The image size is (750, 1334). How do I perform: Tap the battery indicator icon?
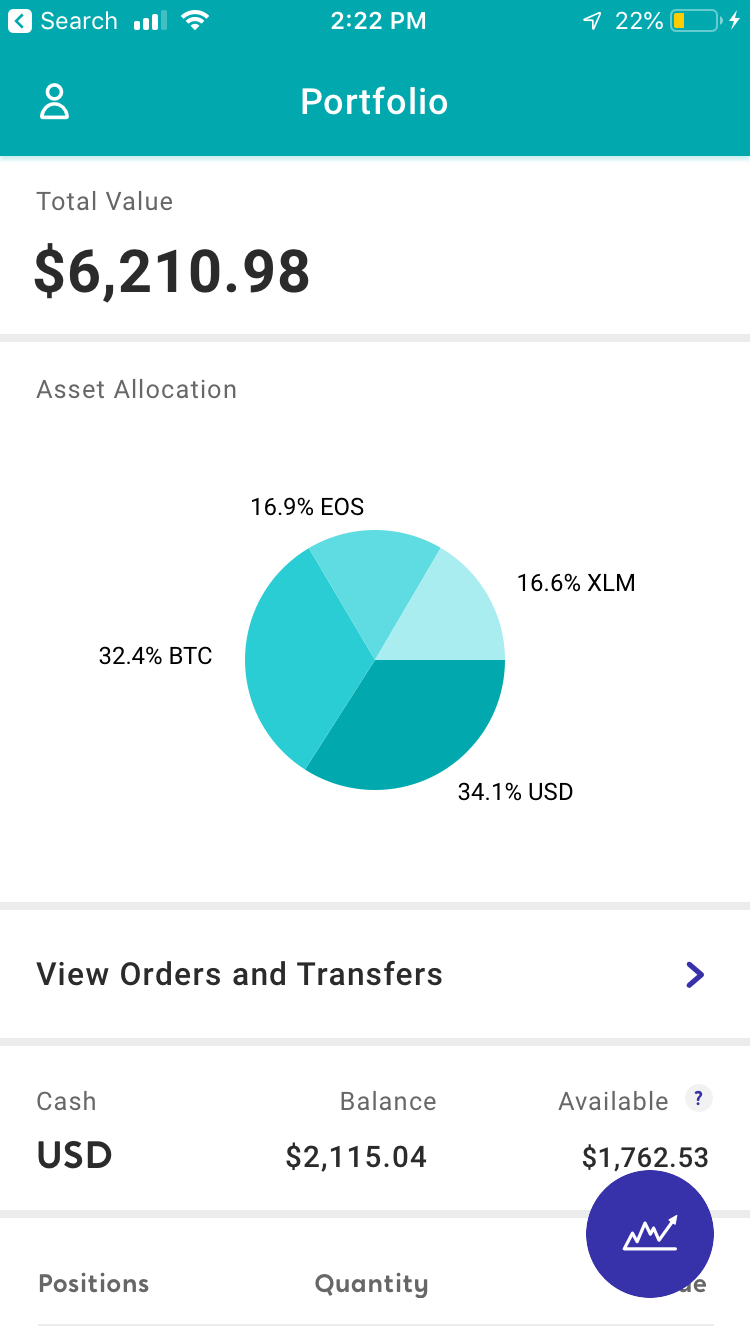[x=696, y=21]
